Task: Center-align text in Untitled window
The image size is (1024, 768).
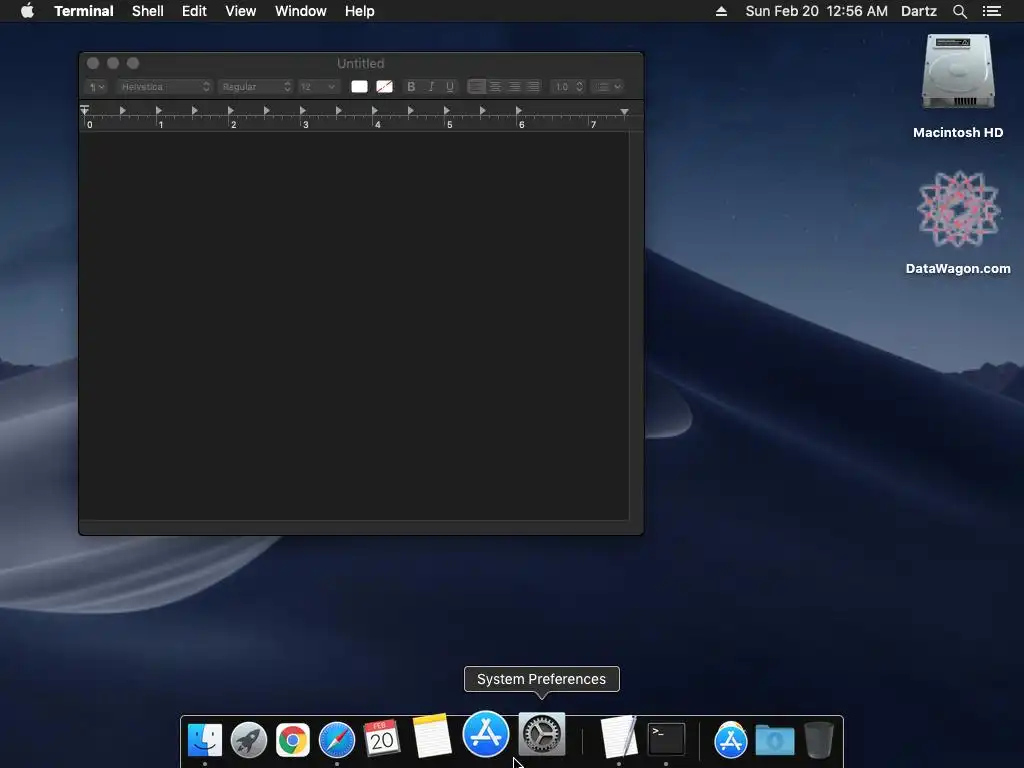Action: [x=496, y=86]
